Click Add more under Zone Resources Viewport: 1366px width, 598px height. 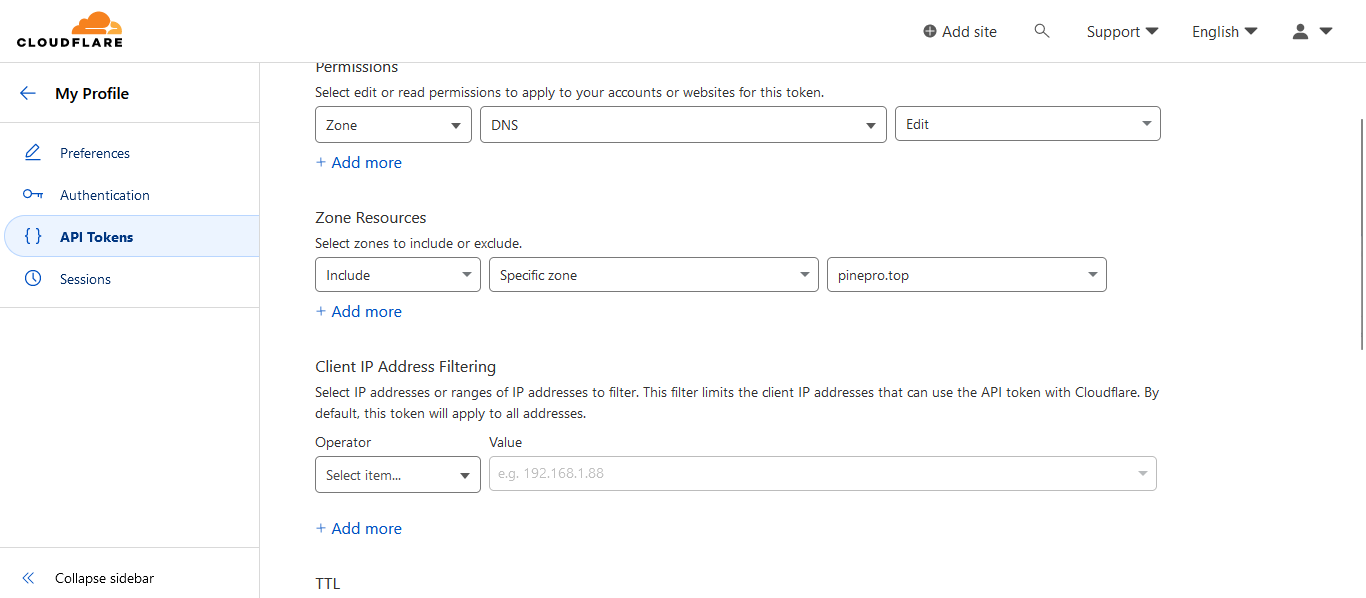click(x=359, y=311)
